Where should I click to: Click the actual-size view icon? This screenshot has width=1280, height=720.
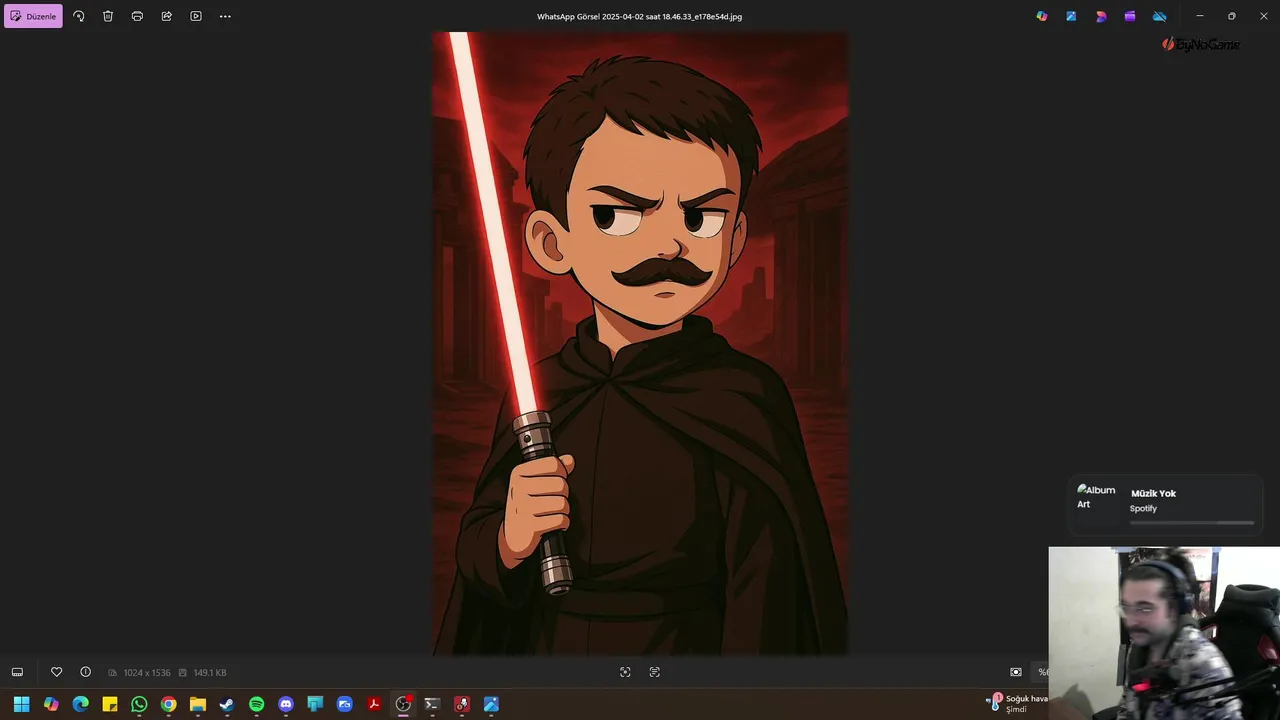tap(655, 672)
